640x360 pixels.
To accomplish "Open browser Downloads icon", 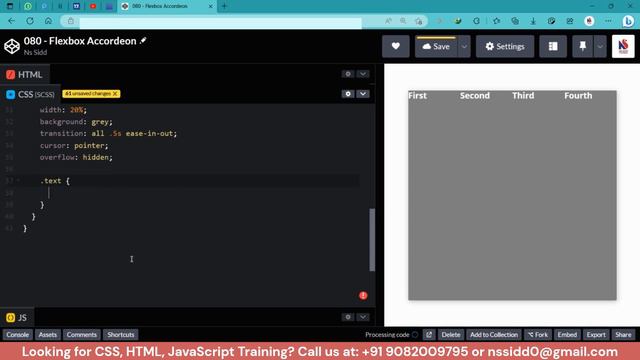I will pos(533,21).
